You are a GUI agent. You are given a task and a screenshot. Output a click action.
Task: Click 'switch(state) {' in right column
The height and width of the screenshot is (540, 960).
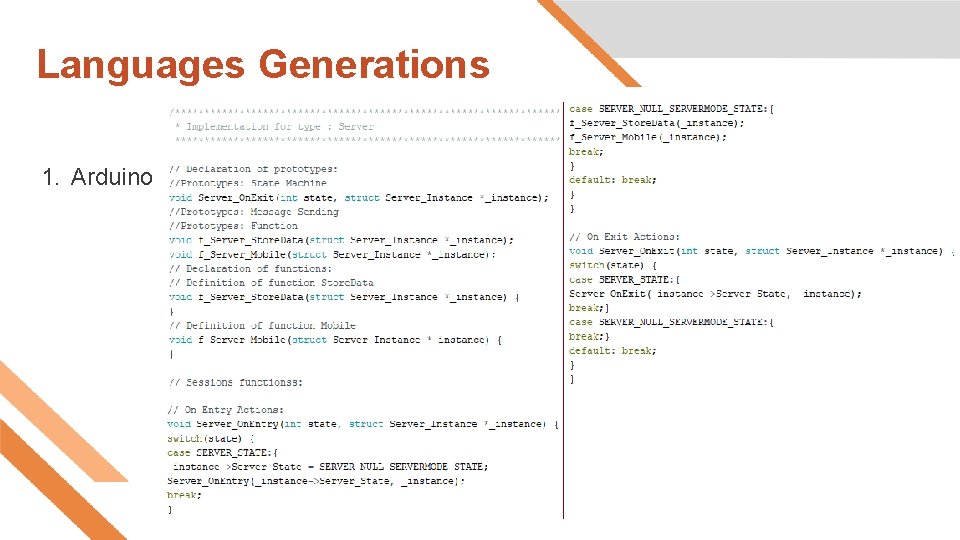pos(613,265)
